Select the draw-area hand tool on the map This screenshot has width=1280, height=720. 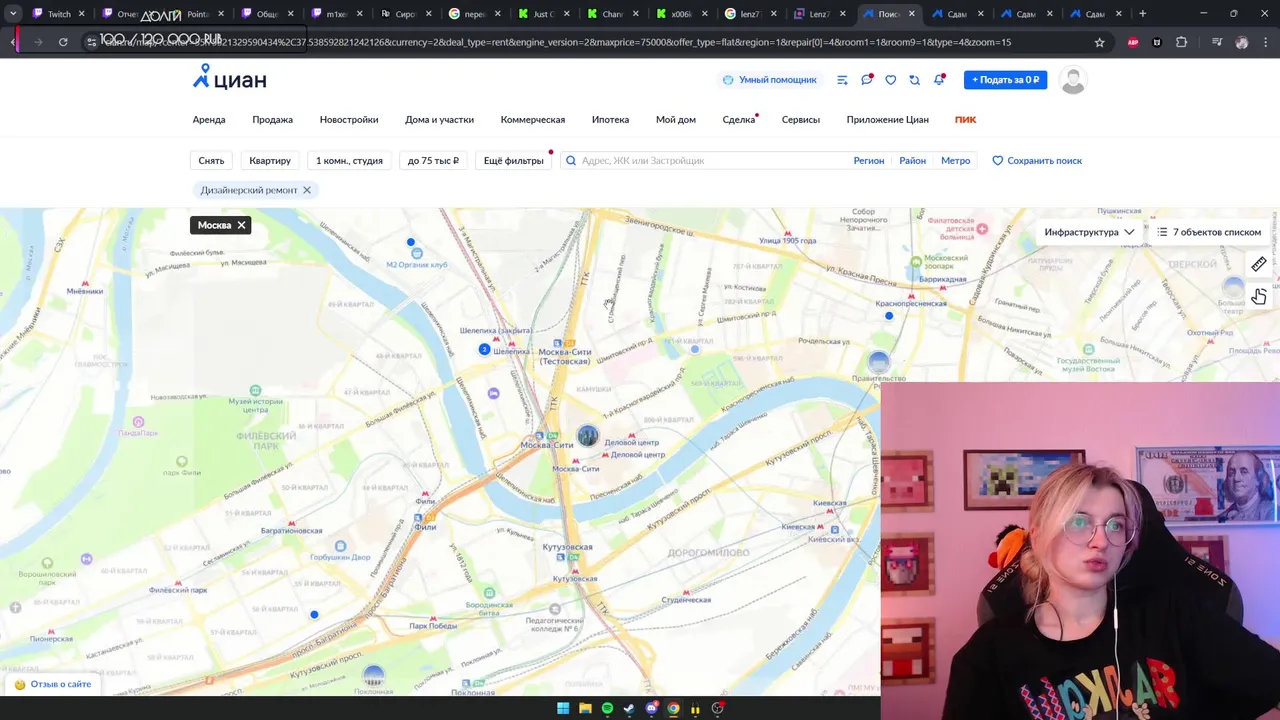click(x=1259, y=296)
